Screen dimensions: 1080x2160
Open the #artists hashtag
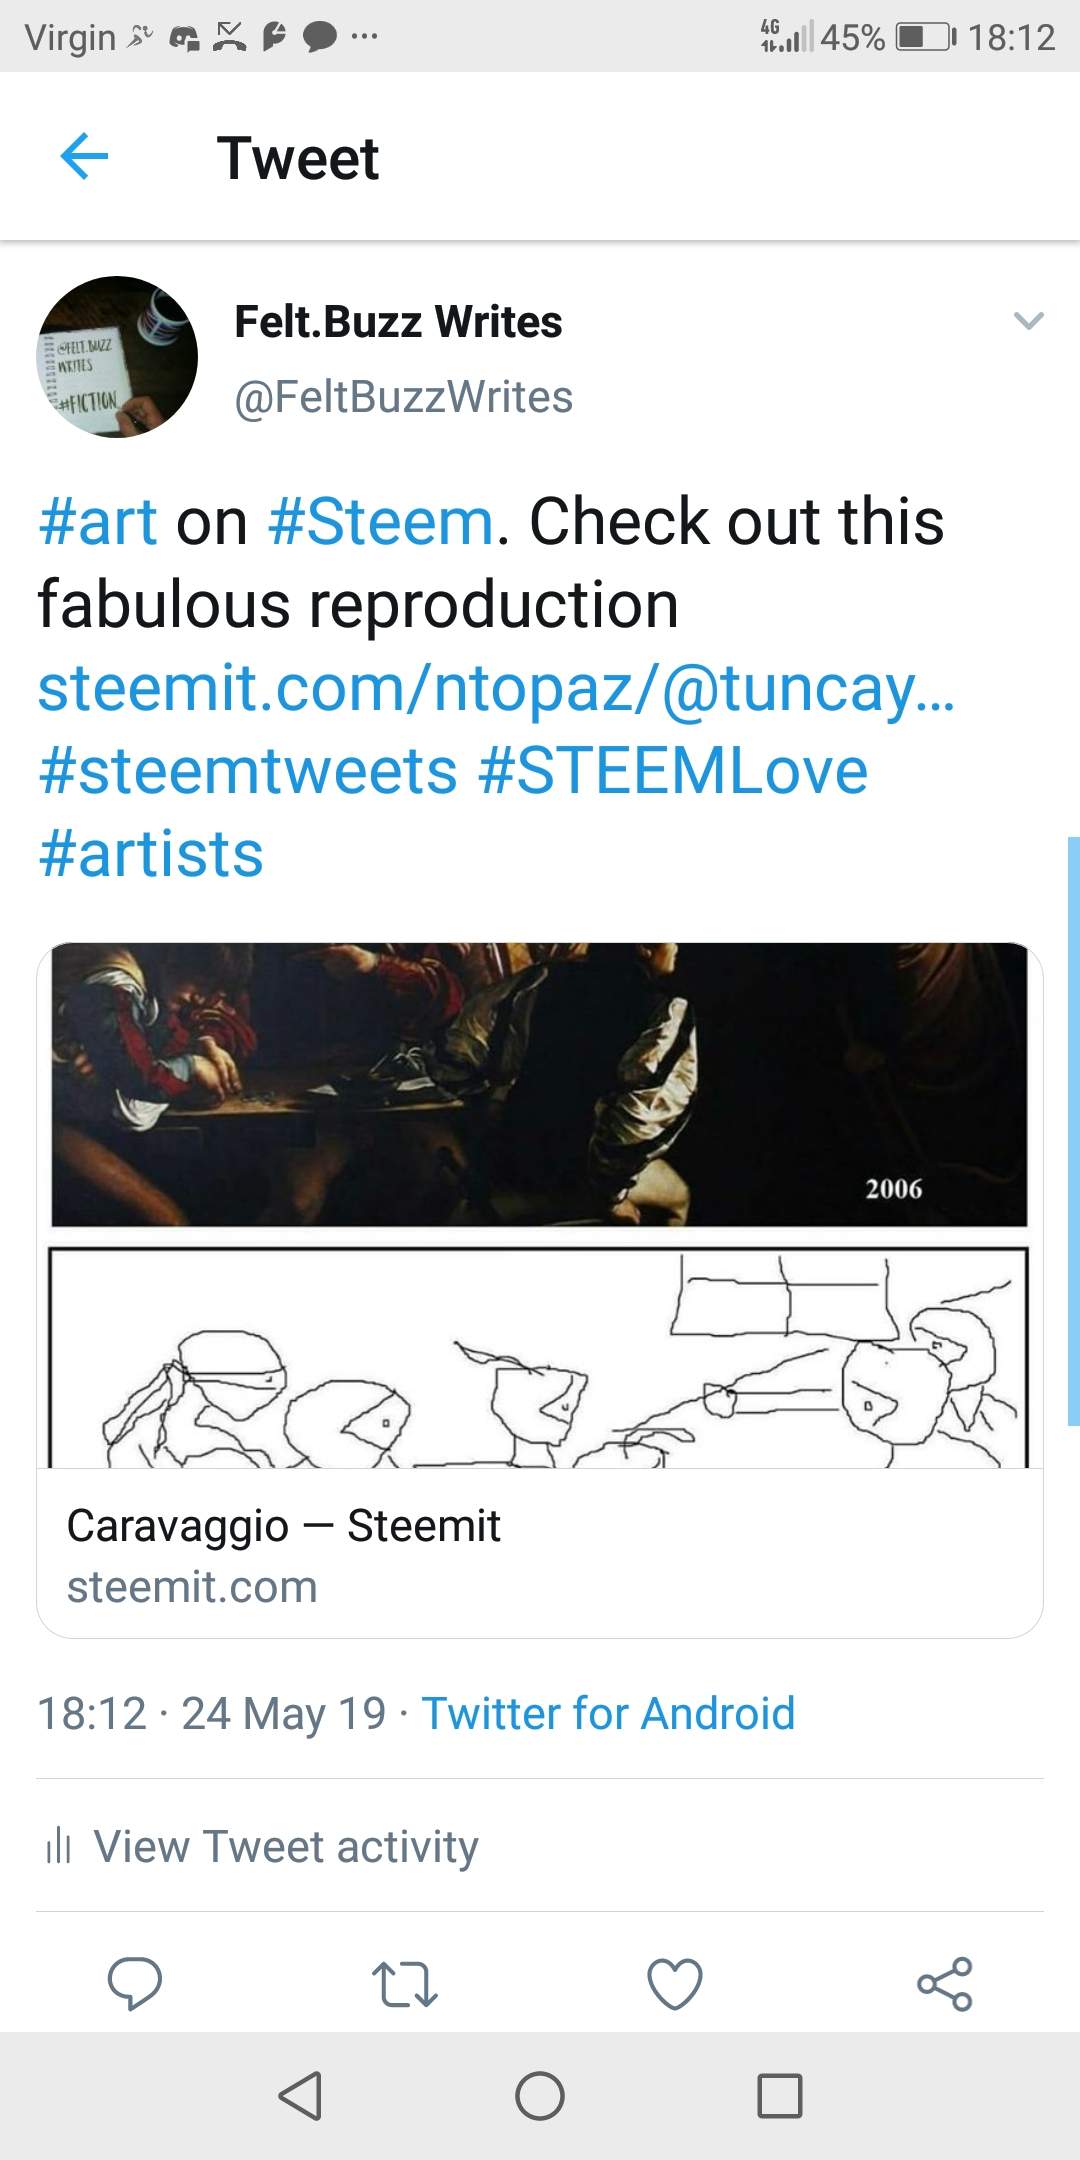[151, 854]
